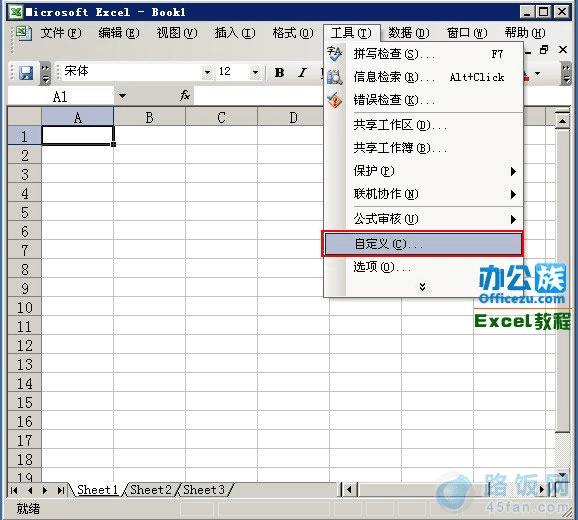
Task: Click the Spelling check icon in Tools menu
Action: [x=335, y=54]
